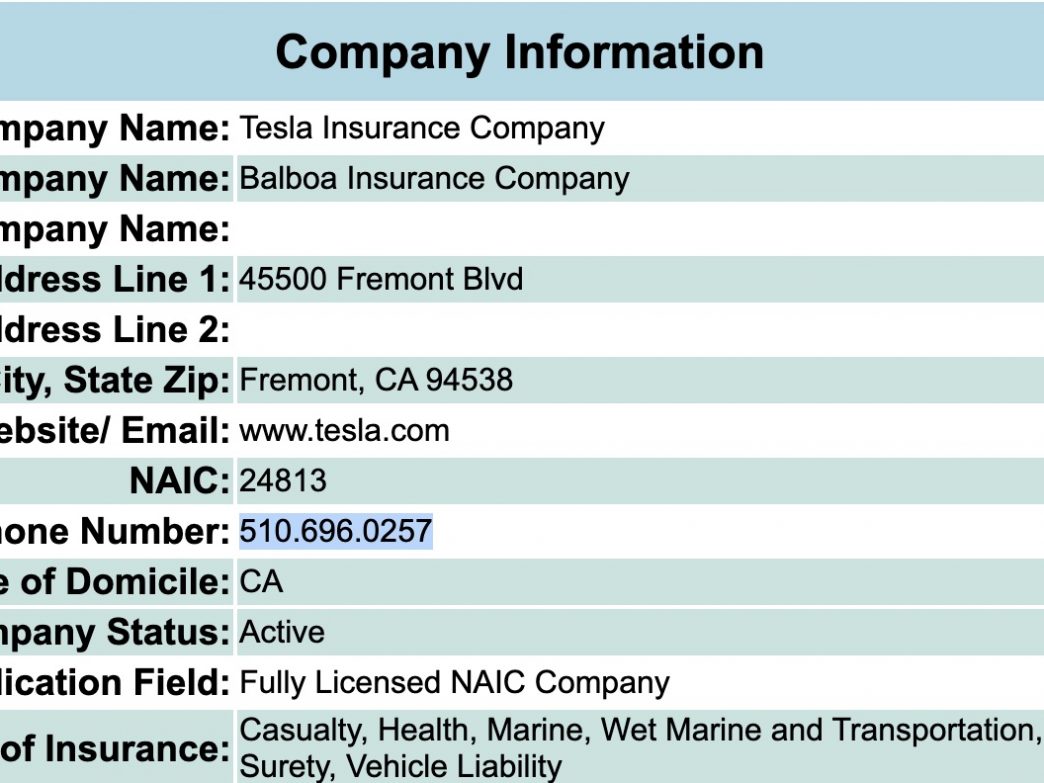The width and height of the screenshot is (1044, 783).
Task: Click the CA state of domicile value
Action: (261, 582)
